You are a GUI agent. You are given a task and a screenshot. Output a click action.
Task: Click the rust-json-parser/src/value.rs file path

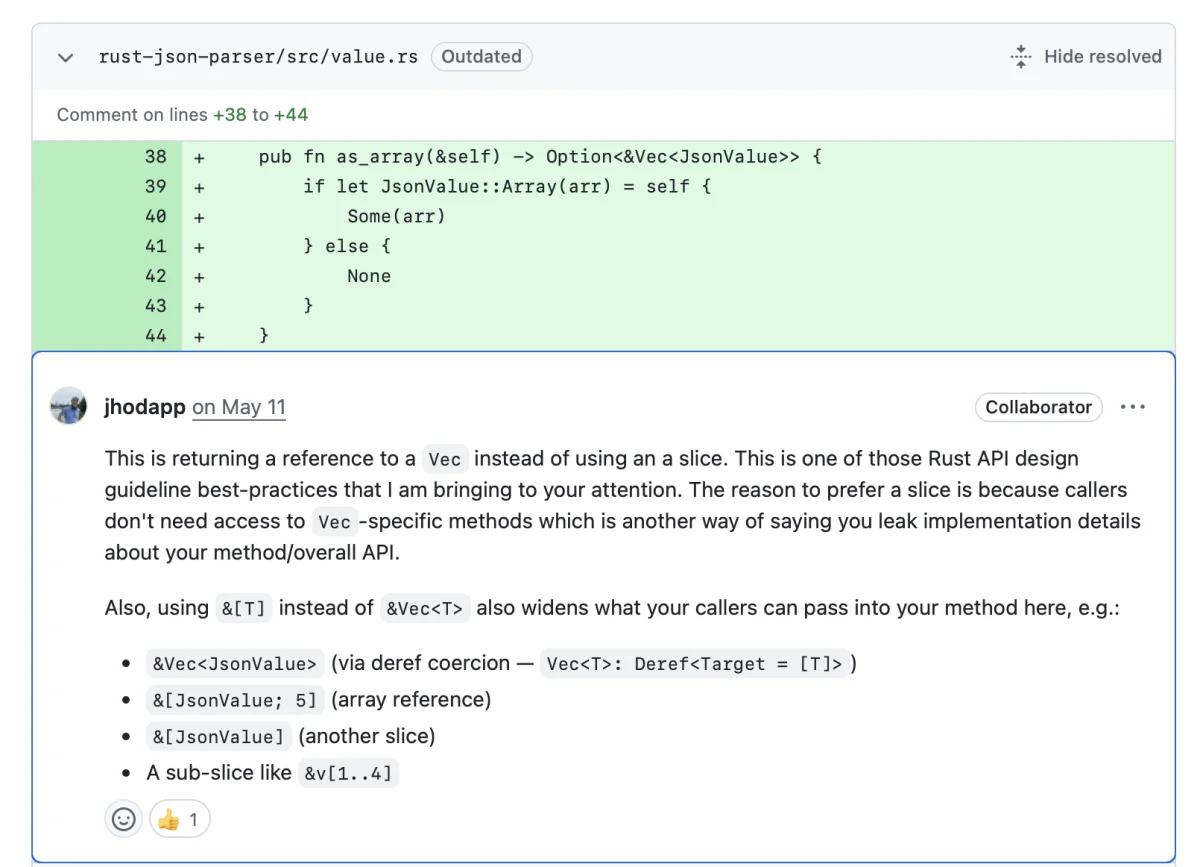pyautogui.click(x=258, y=57)
